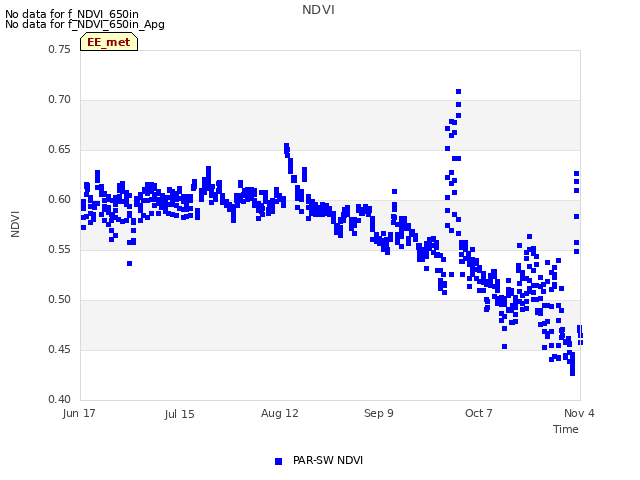Click the 0.50 y-axis value
The height and width of the screenshot is (480, 640).
[60, 300]
